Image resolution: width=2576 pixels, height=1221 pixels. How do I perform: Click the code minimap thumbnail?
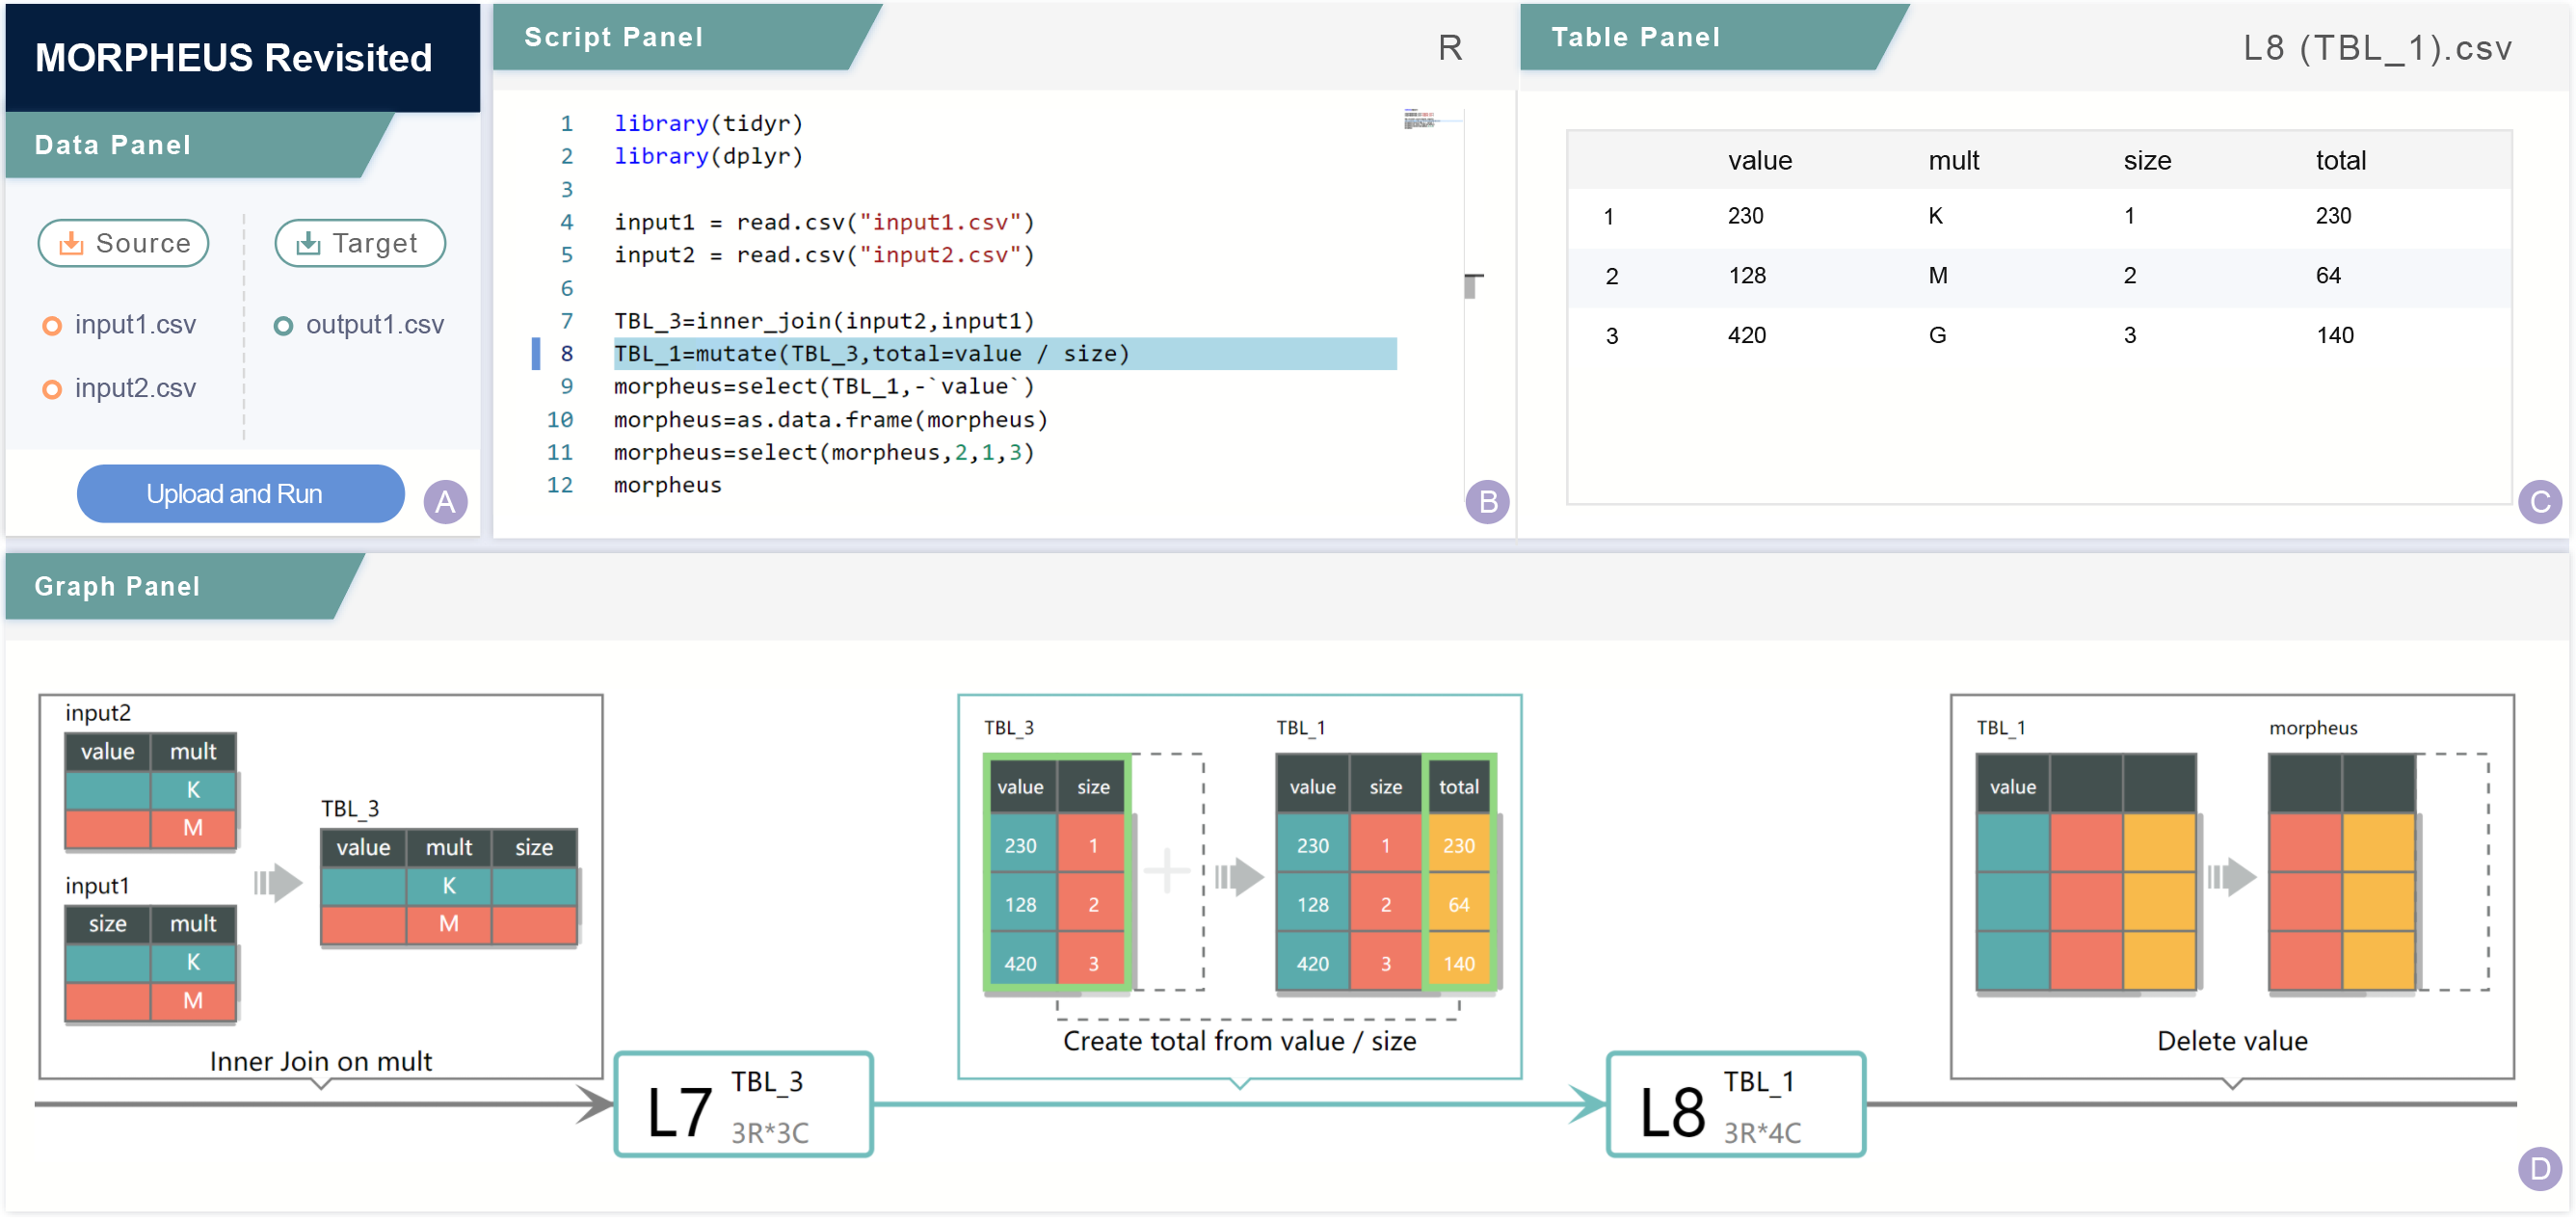coord(1419,119)
